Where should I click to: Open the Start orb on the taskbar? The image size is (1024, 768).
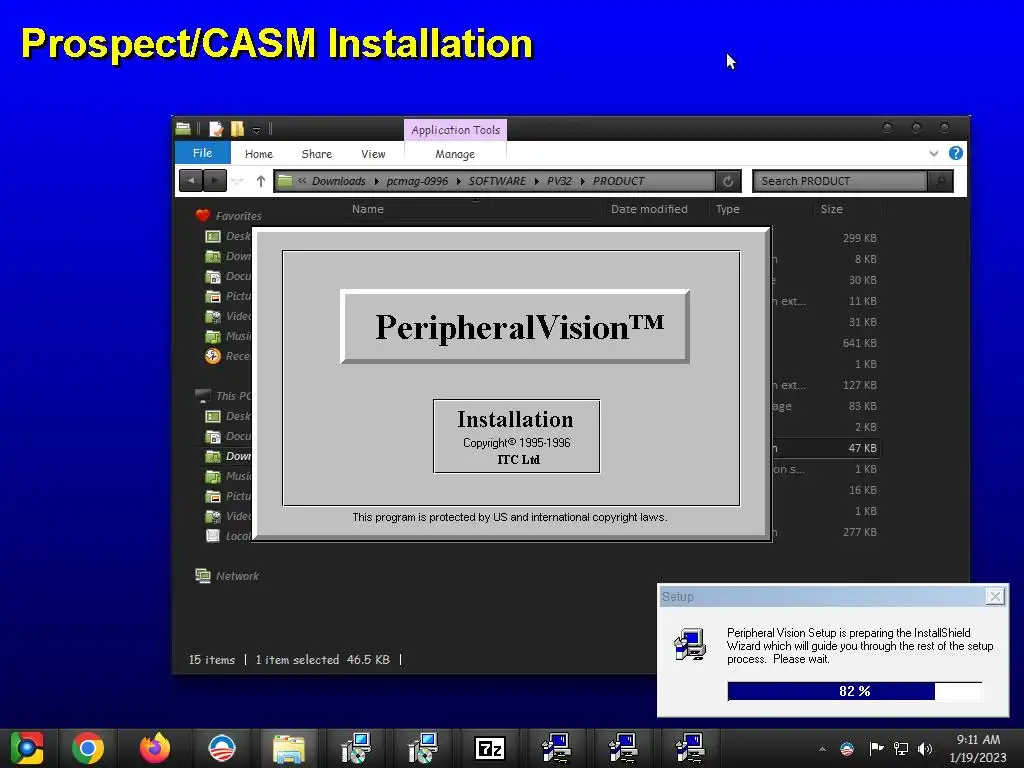(x=26, y=748)
